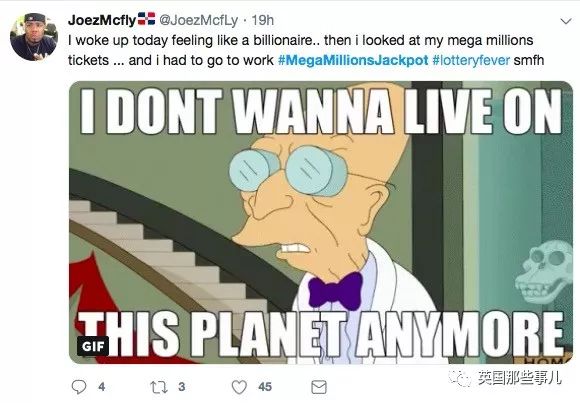This screenshot has height=403, width=580.
Task: Click the 19h timestamp
Action: 263,20
